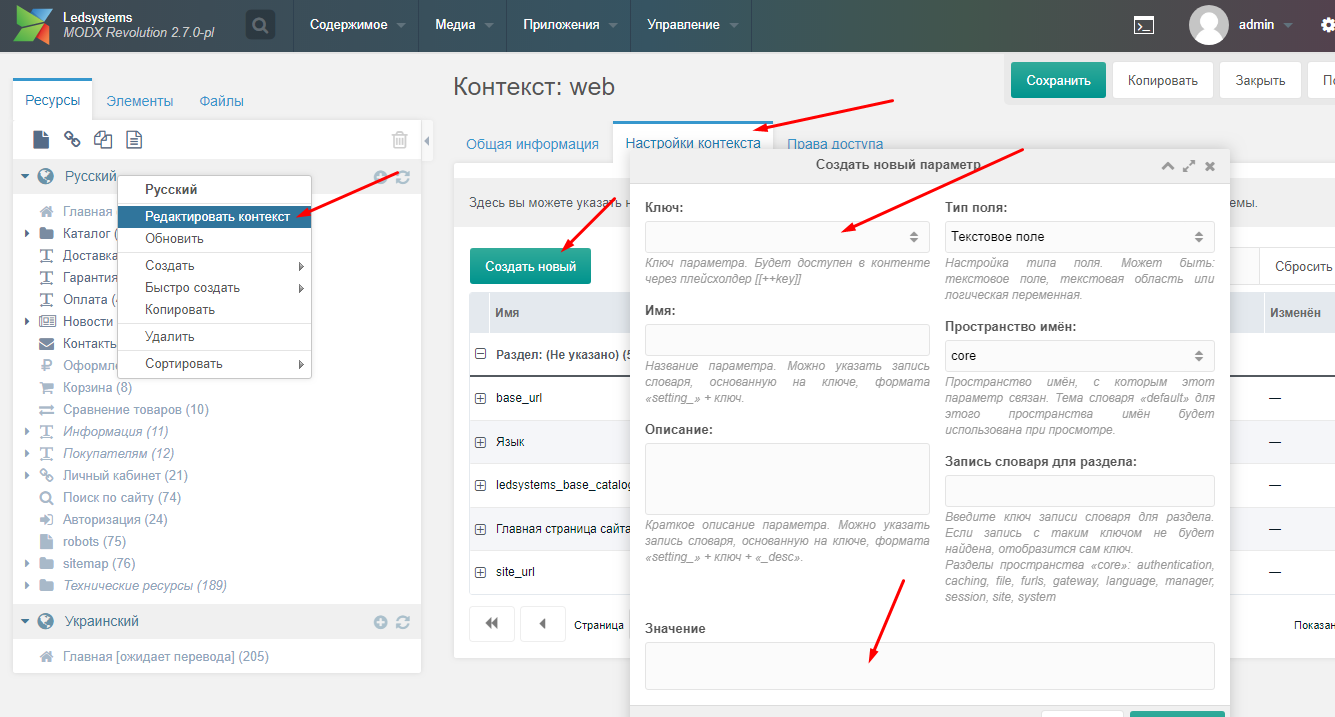Viewport: 1335px width, 717px height.
Task: Collapse the left resource panel arrow
Action: (x=427, y=141)
